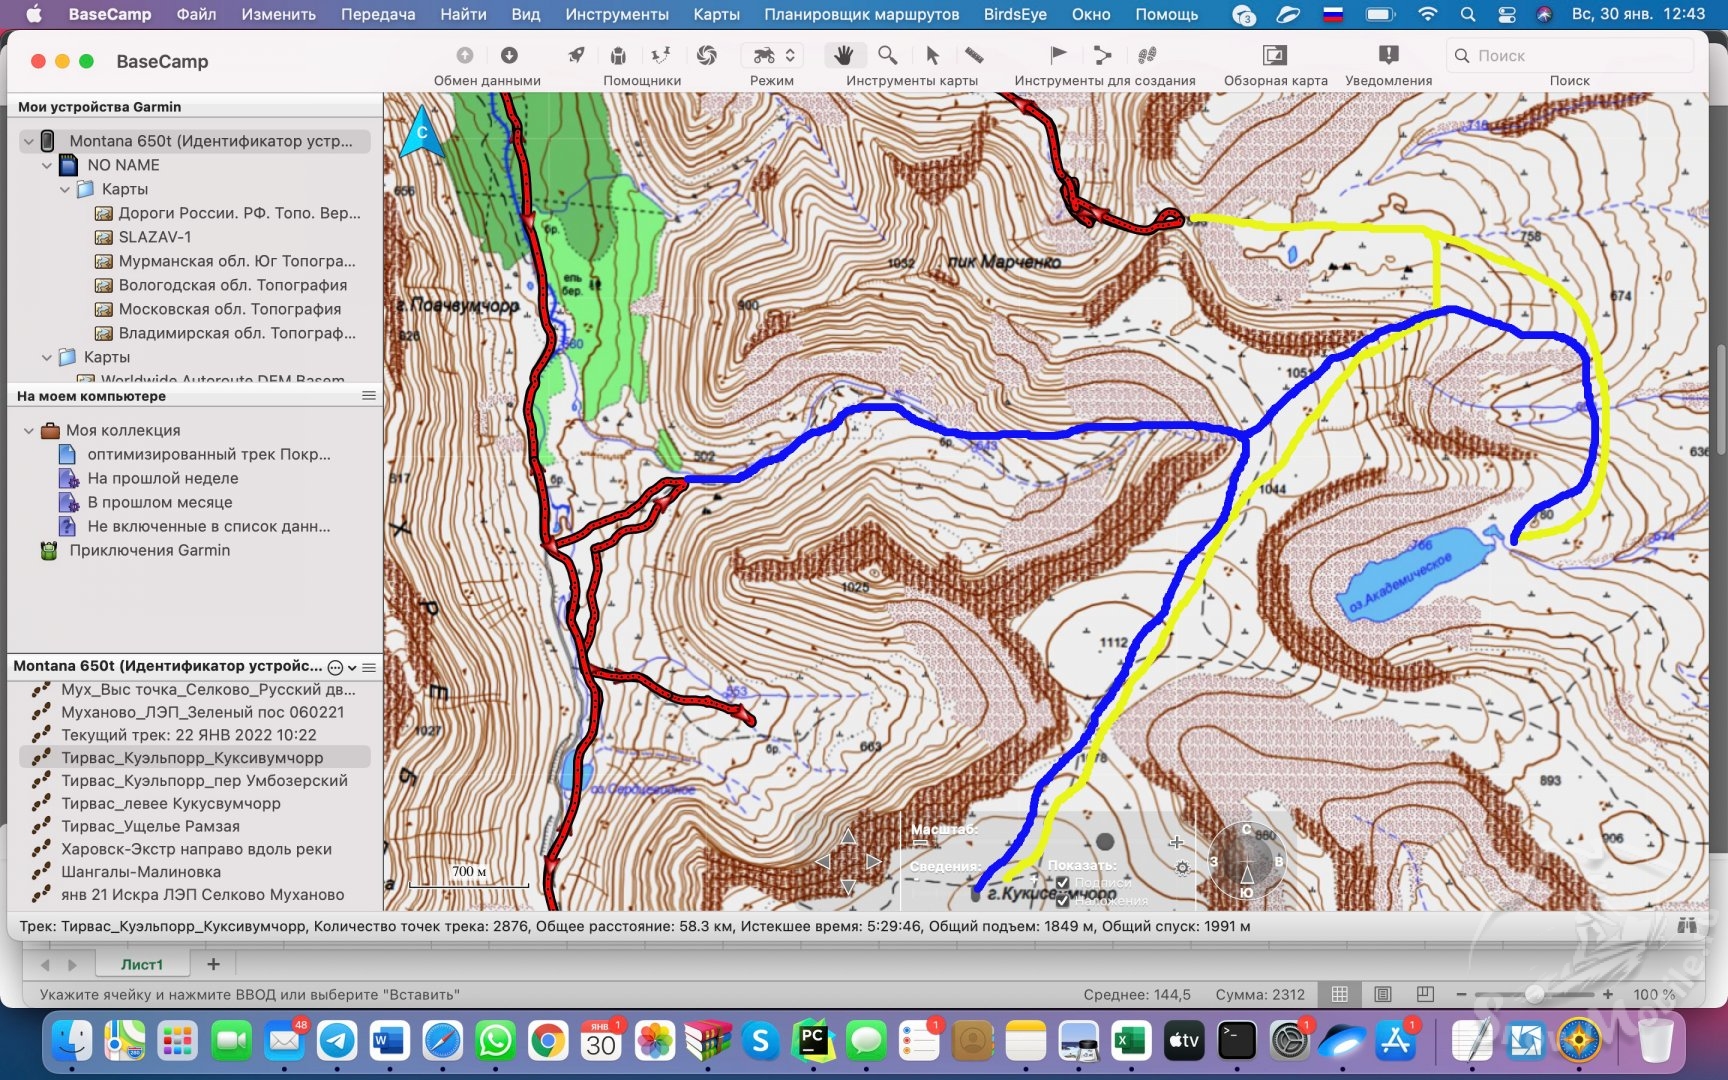Click spreadsheet normal grid view icon
Viewport: 1728px width, 1080px height.
pos(1340,994)
